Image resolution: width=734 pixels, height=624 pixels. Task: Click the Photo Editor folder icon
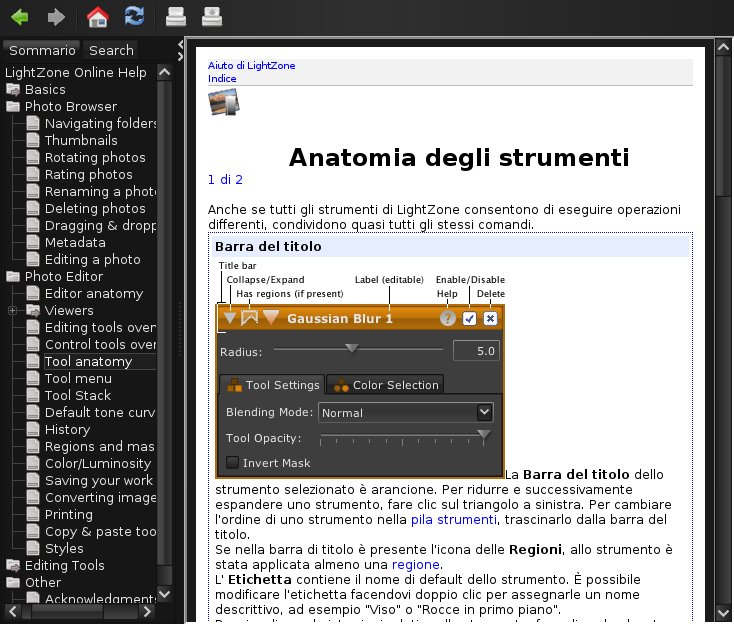click(x=13, y=276)
